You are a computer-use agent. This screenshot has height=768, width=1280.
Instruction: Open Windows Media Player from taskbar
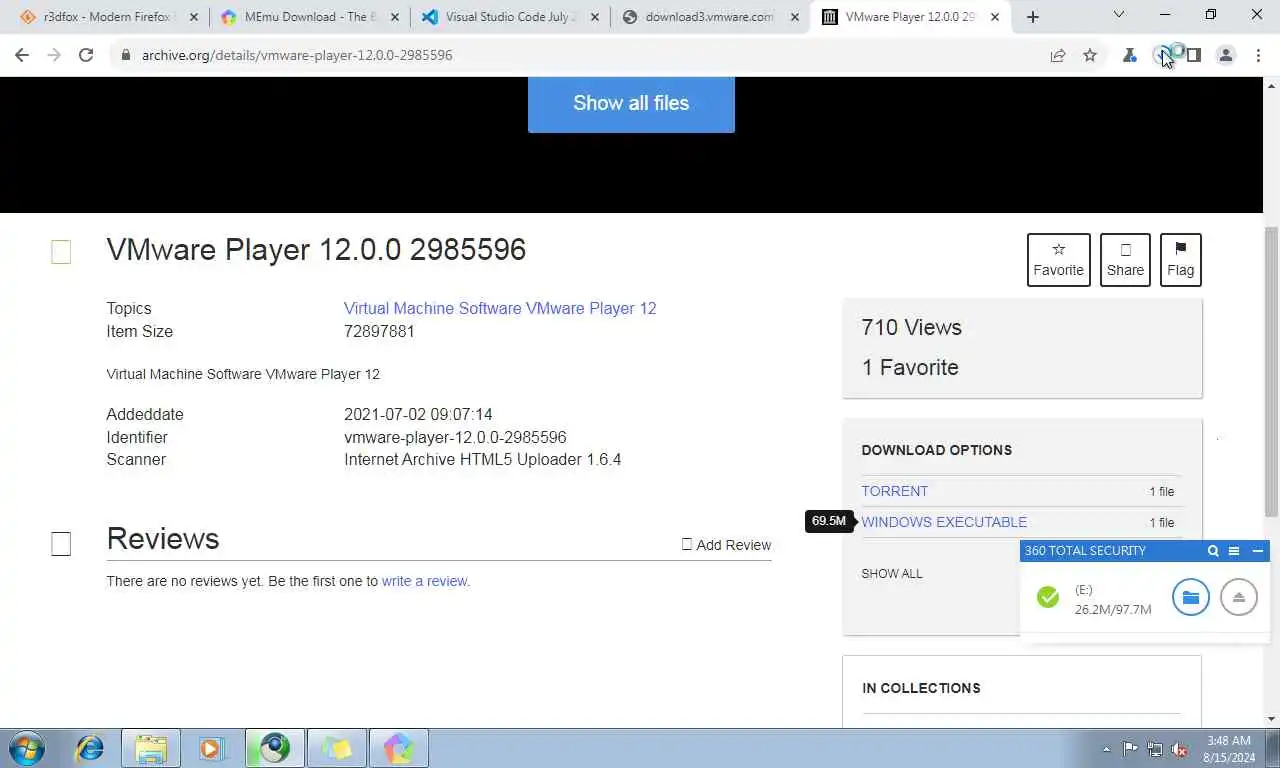(x=211, y=748)
